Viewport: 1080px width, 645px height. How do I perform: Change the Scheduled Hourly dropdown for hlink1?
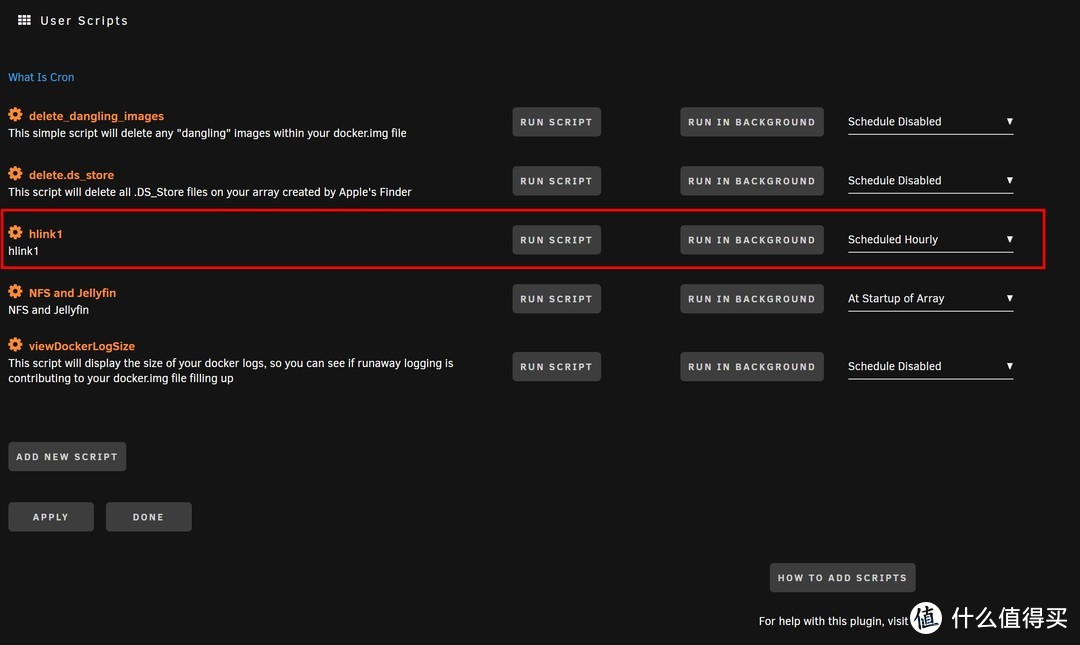(930, 240)
